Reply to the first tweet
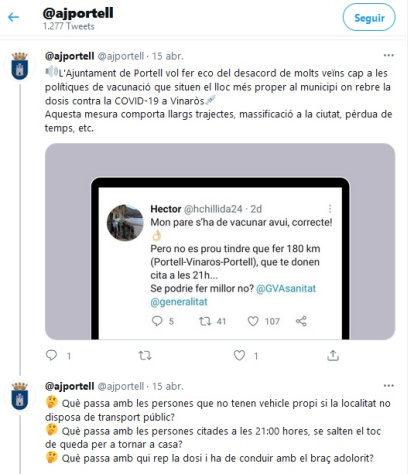414x474 pixels. [51, 355]
